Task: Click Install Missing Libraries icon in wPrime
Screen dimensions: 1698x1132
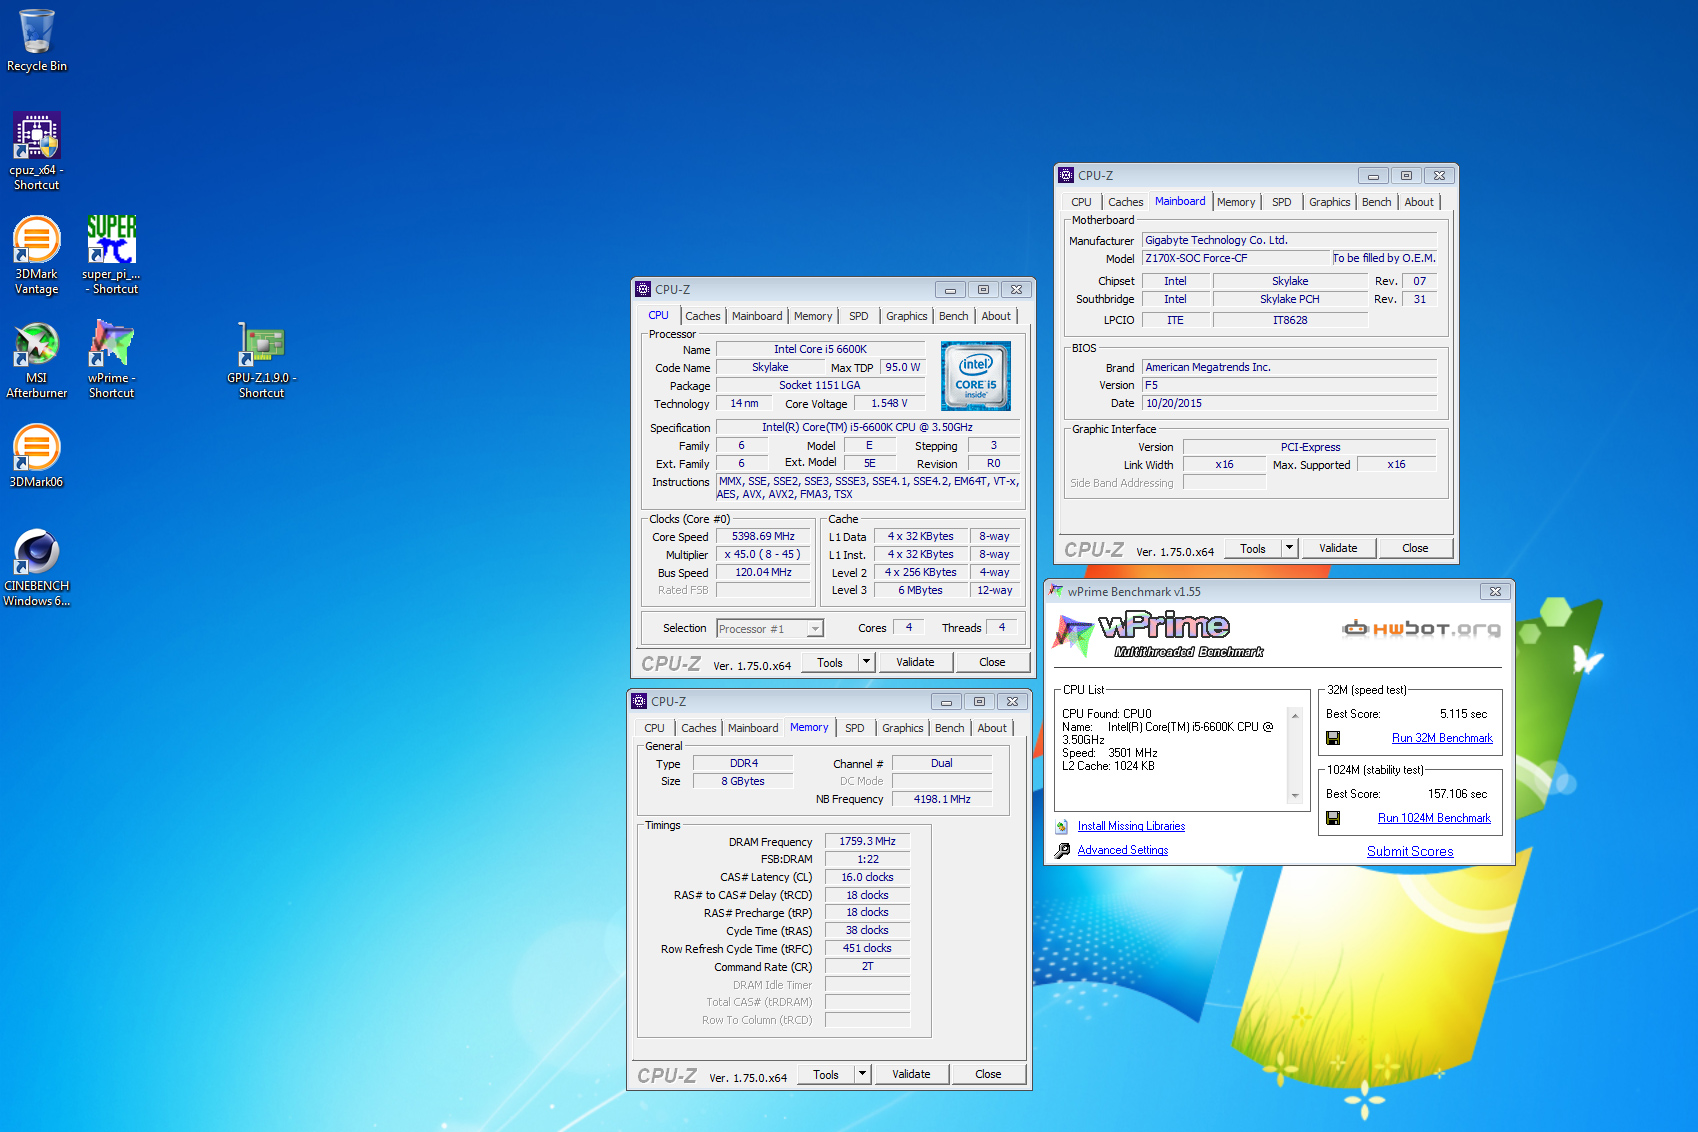Action: pyautogui.click(x=1062, y=826)
